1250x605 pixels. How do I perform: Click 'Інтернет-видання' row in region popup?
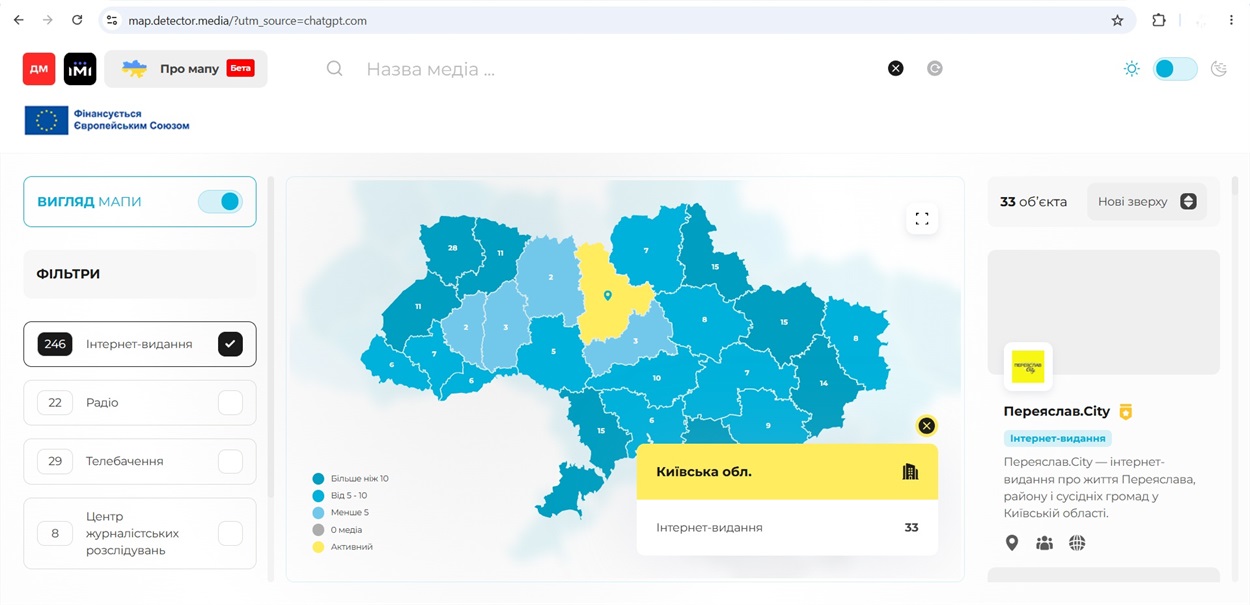[x=787, y=527]
